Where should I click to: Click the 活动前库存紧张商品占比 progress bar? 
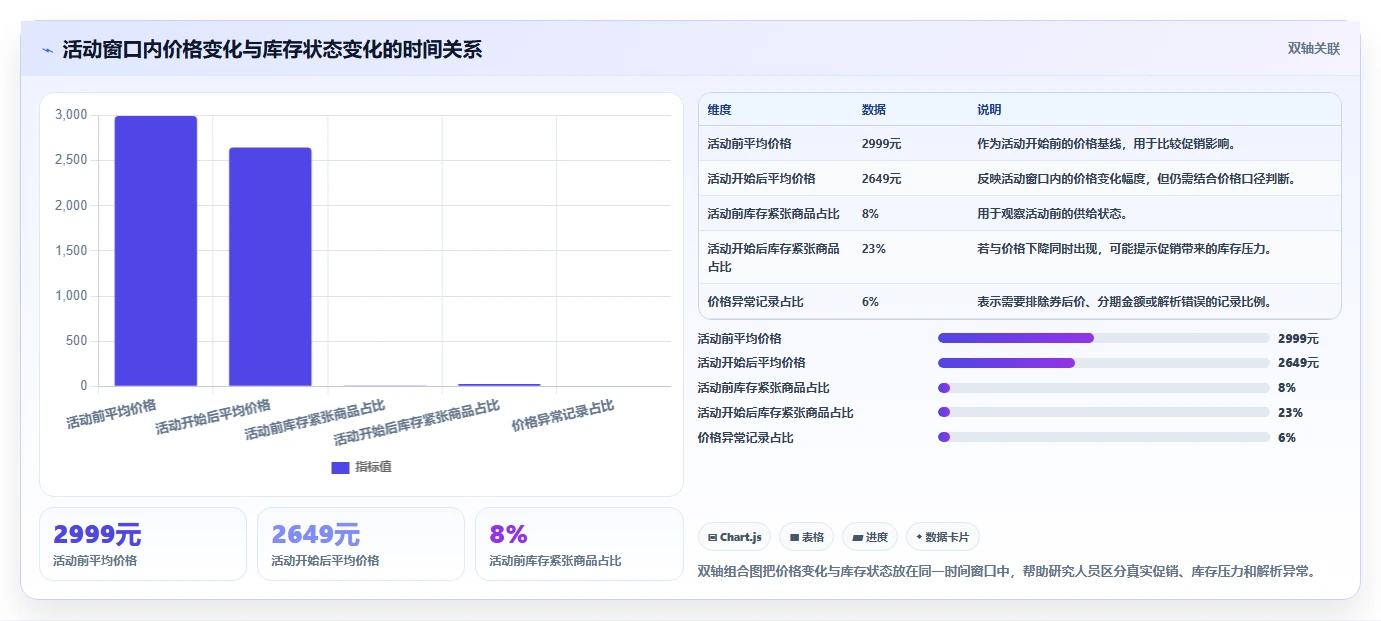coord(1104,388)
